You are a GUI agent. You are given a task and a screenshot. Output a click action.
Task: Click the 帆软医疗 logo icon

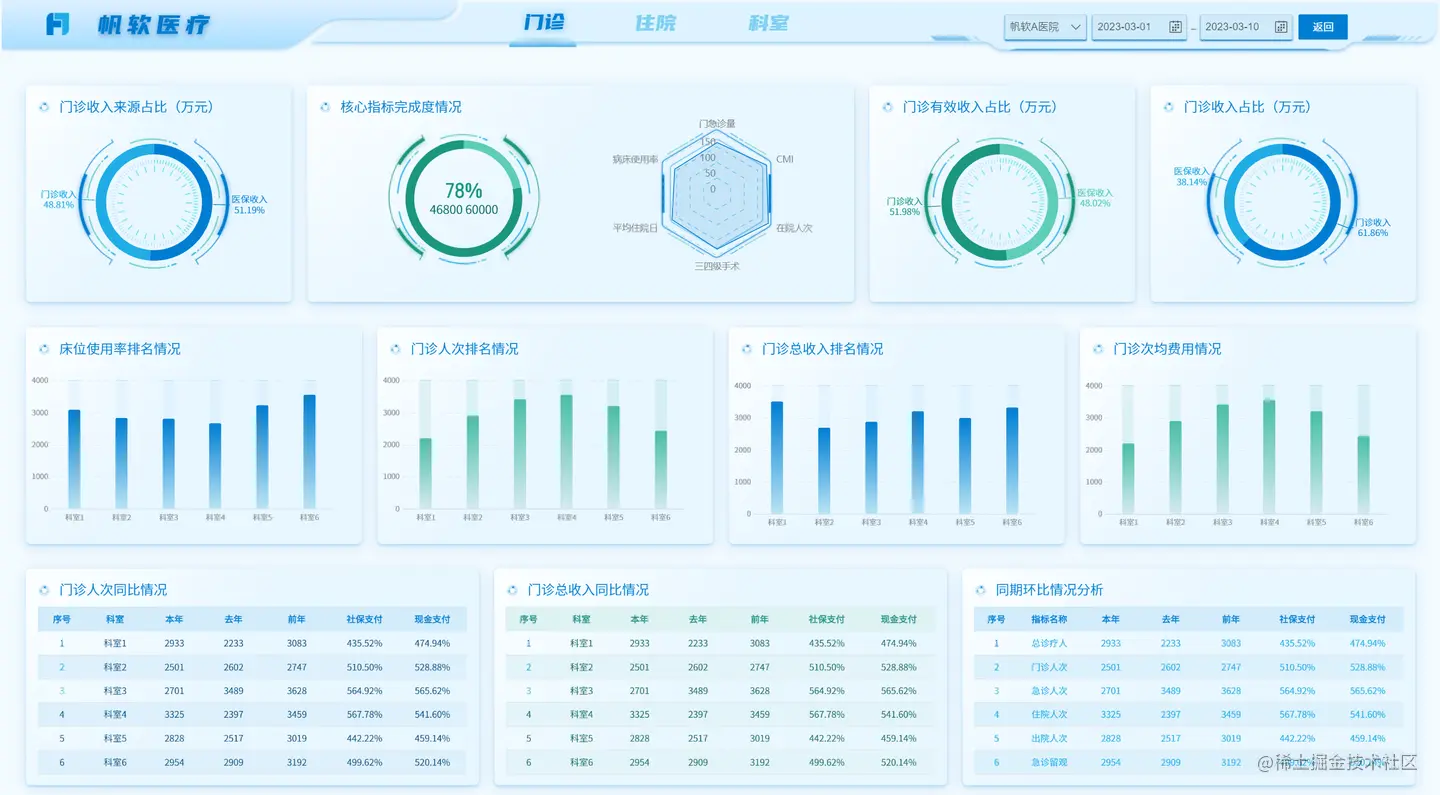click(57, 25)
